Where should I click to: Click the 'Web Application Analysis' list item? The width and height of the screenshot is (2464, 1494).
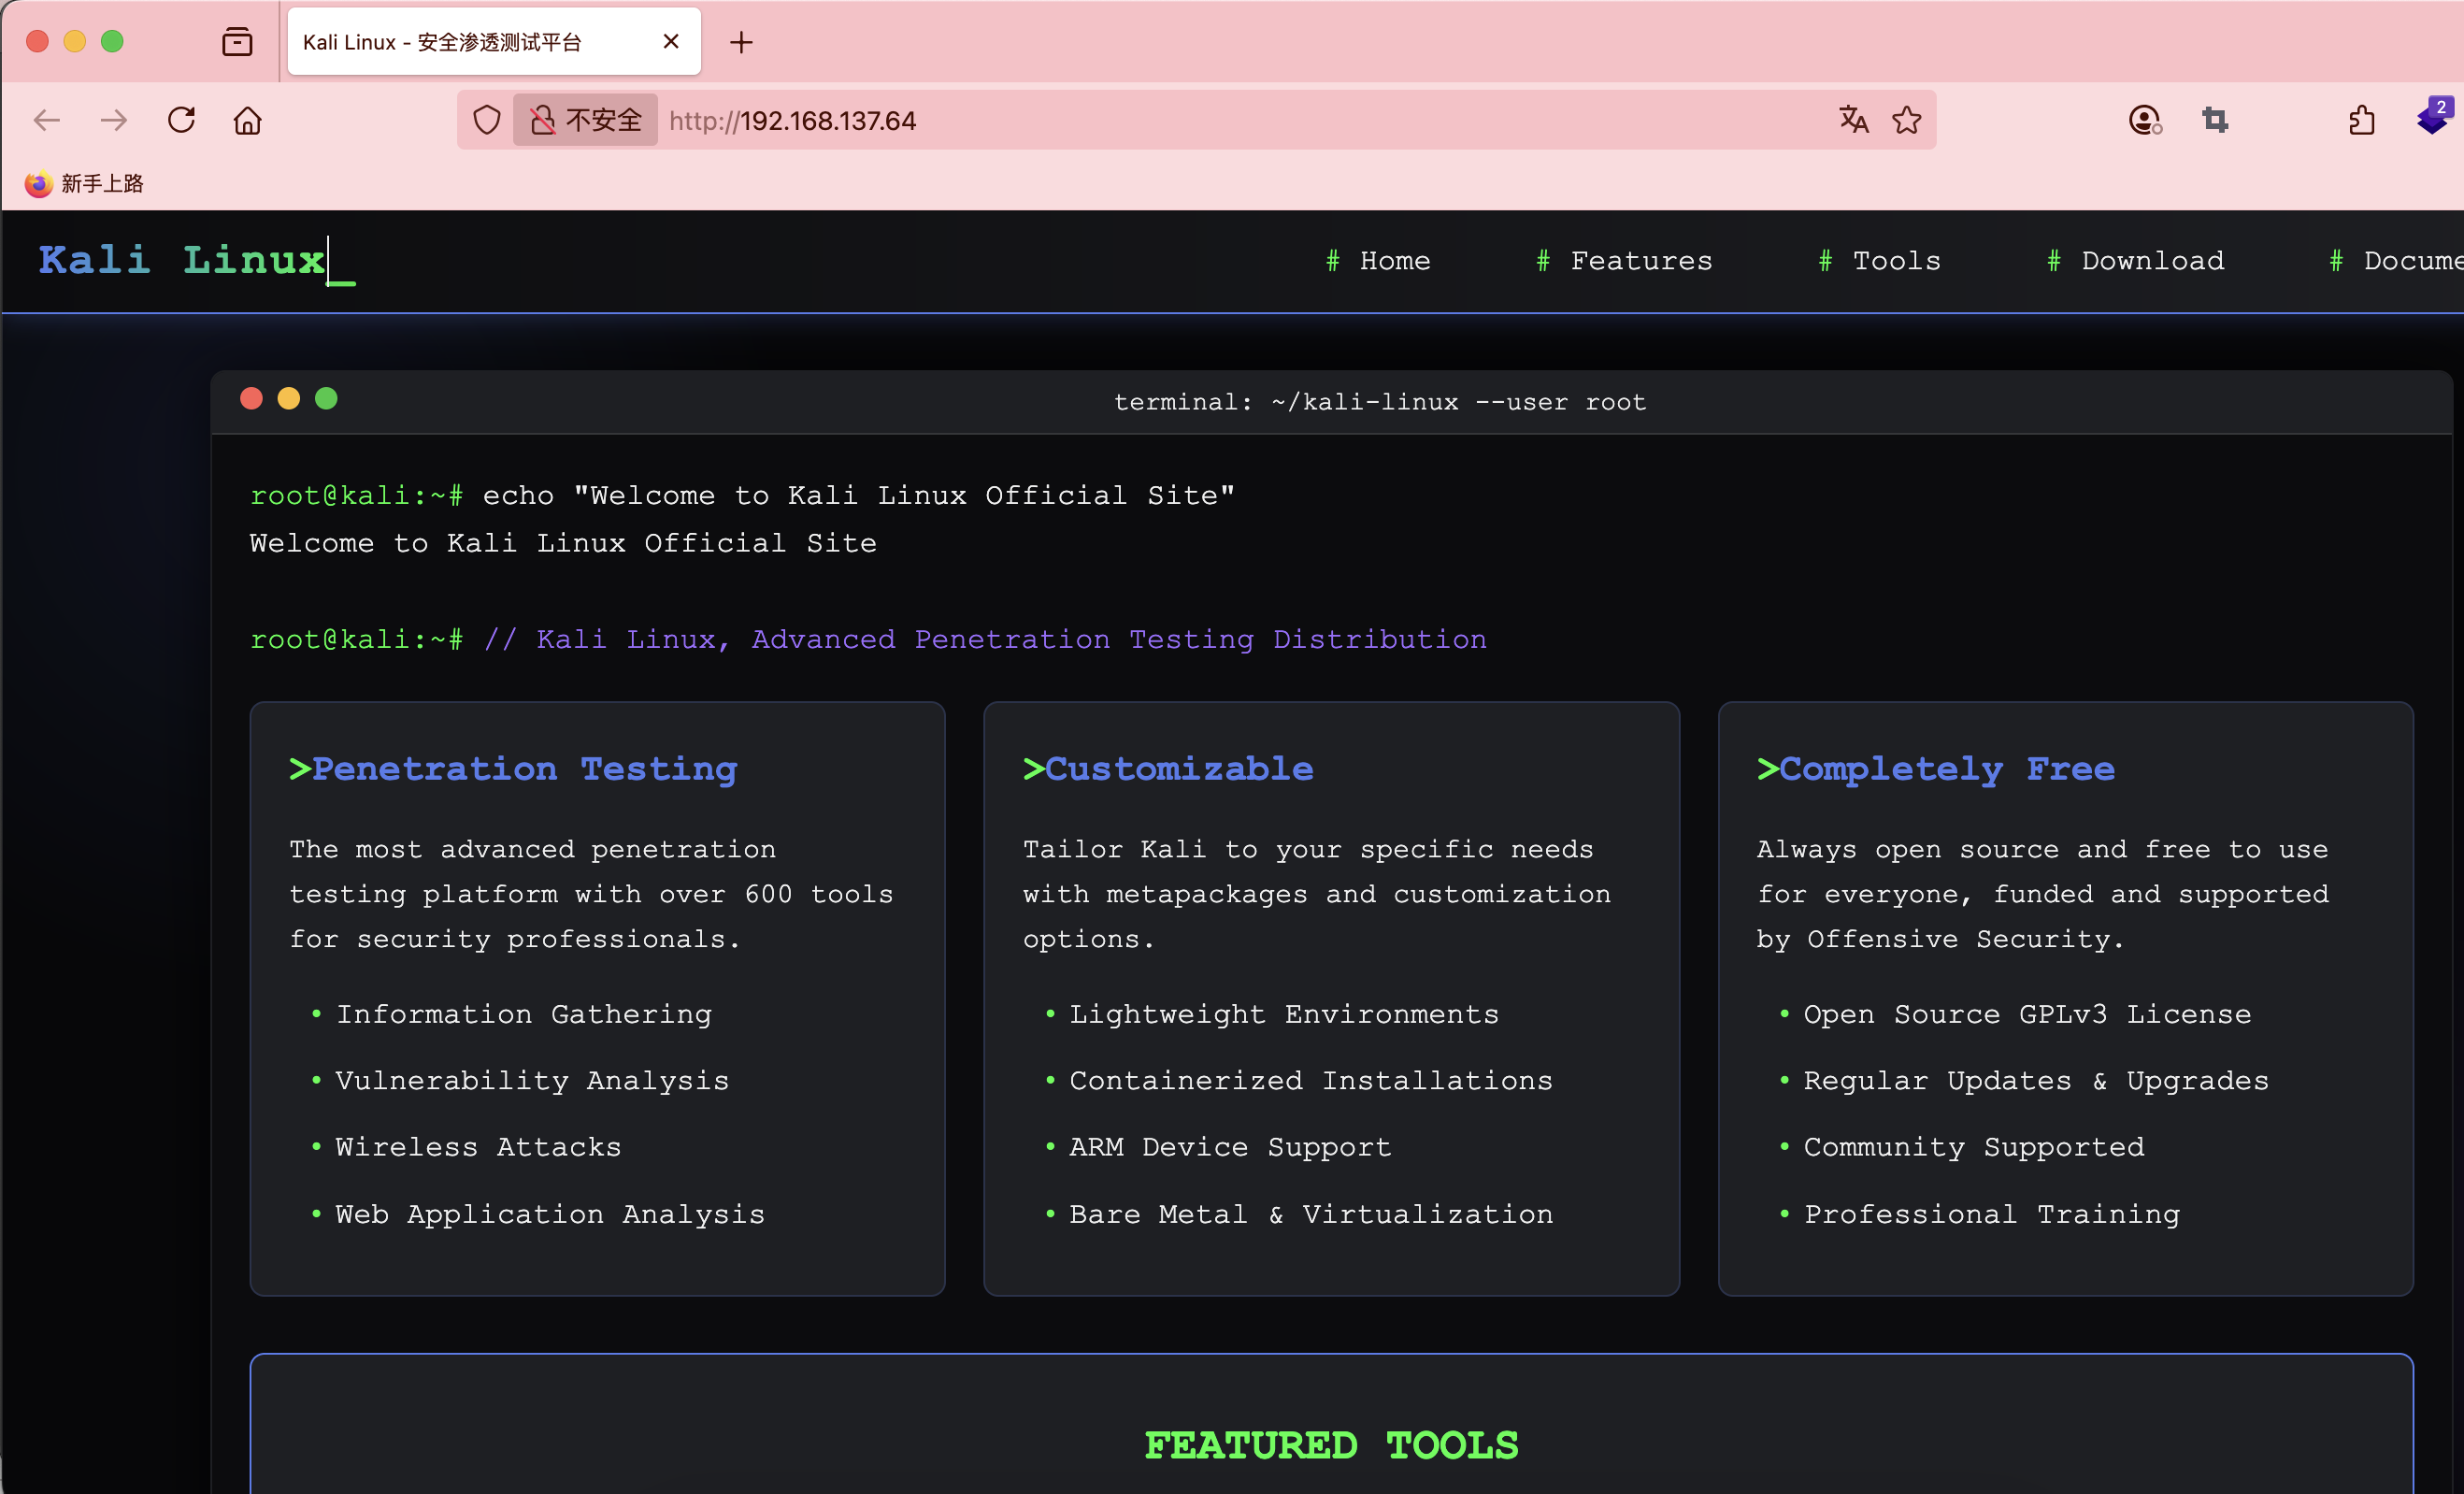click(x=550, y=1214)
